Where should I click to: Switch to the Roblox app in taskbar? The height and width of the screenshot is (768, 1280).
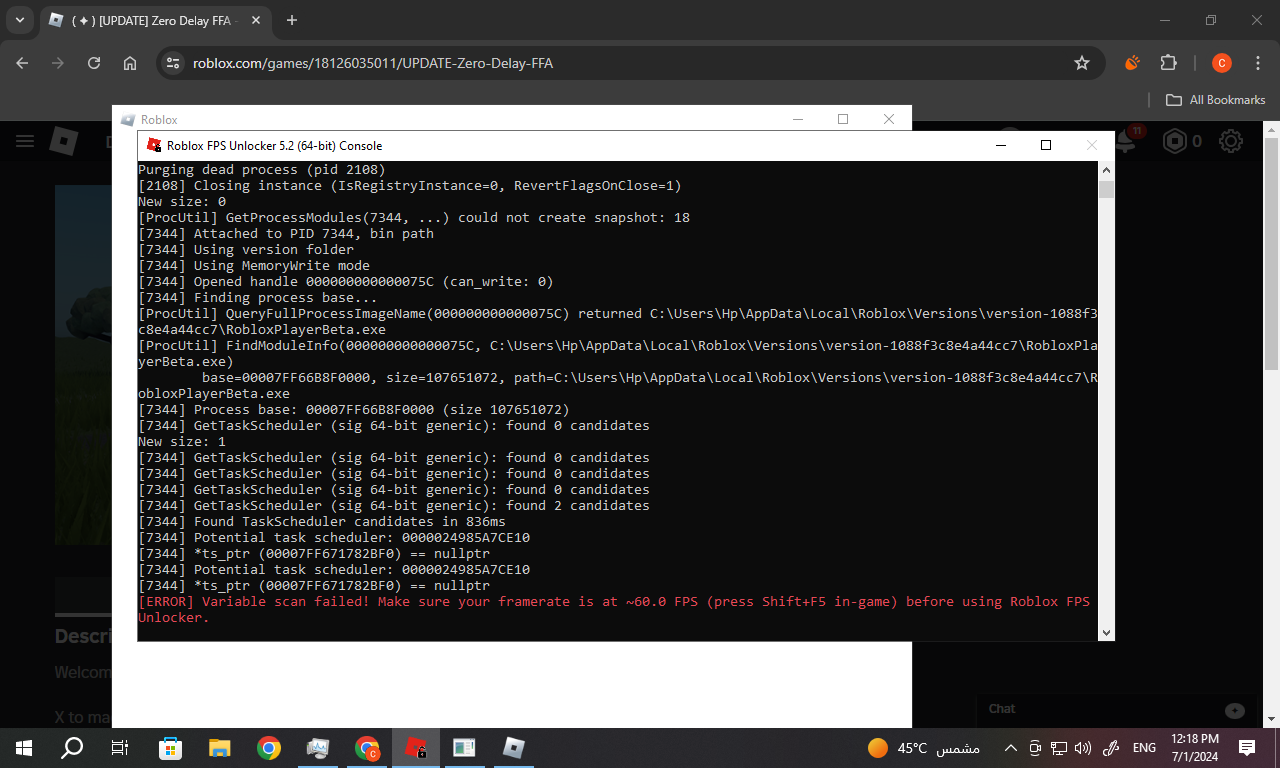514,747
